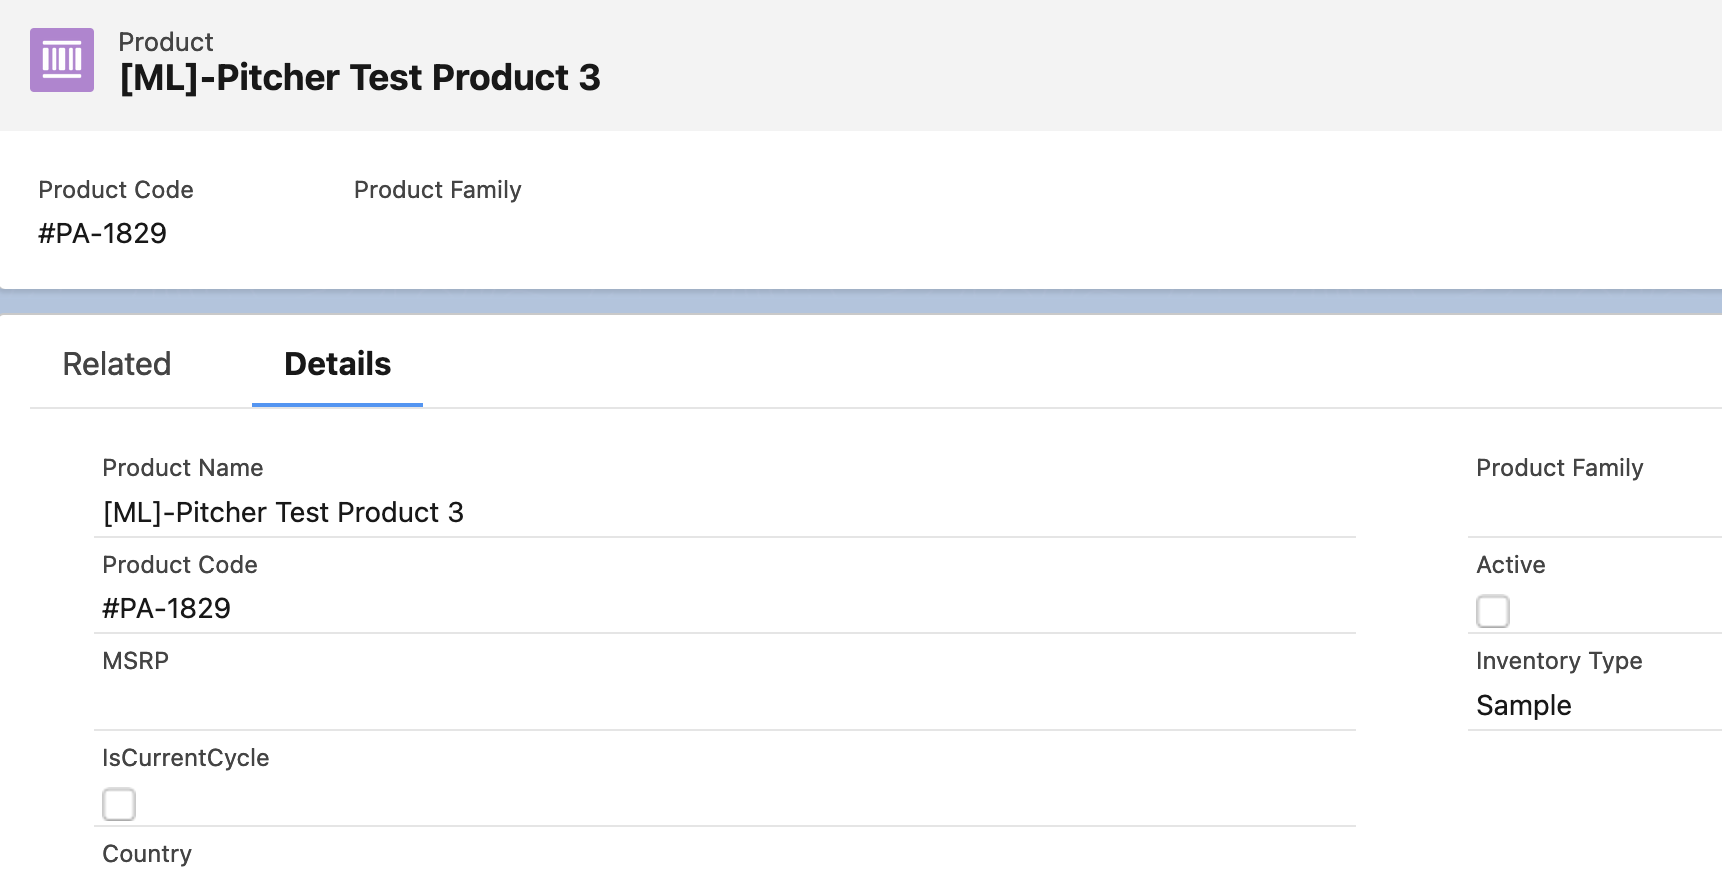Click the IsCurrentCycle field label
Screen dimensions: 1722x872
point(186,758)
